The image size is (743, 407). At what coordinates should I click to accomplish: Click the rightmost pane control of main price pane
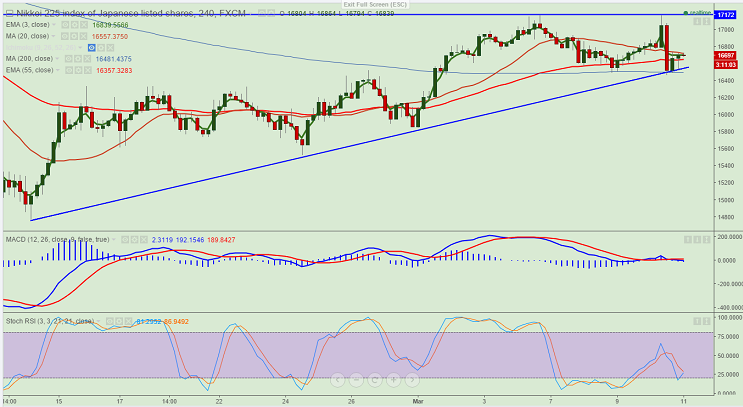click(706, 21)
